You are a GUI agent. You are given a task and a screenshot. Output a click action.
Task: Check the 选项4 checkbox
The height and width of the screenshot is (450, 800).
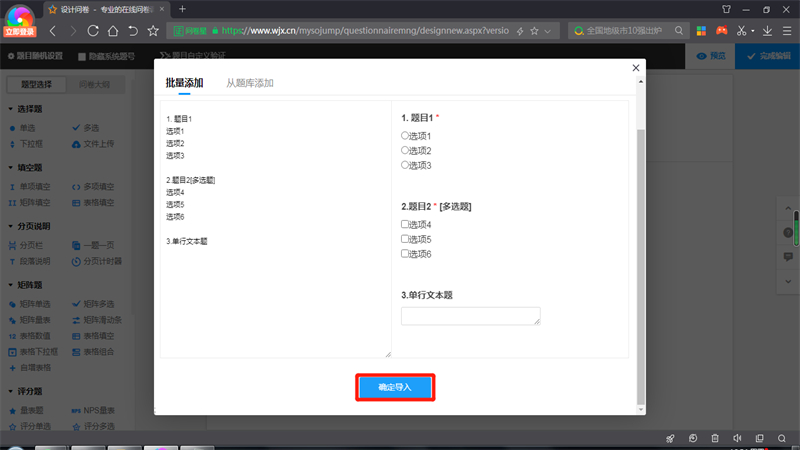point(405,224)
